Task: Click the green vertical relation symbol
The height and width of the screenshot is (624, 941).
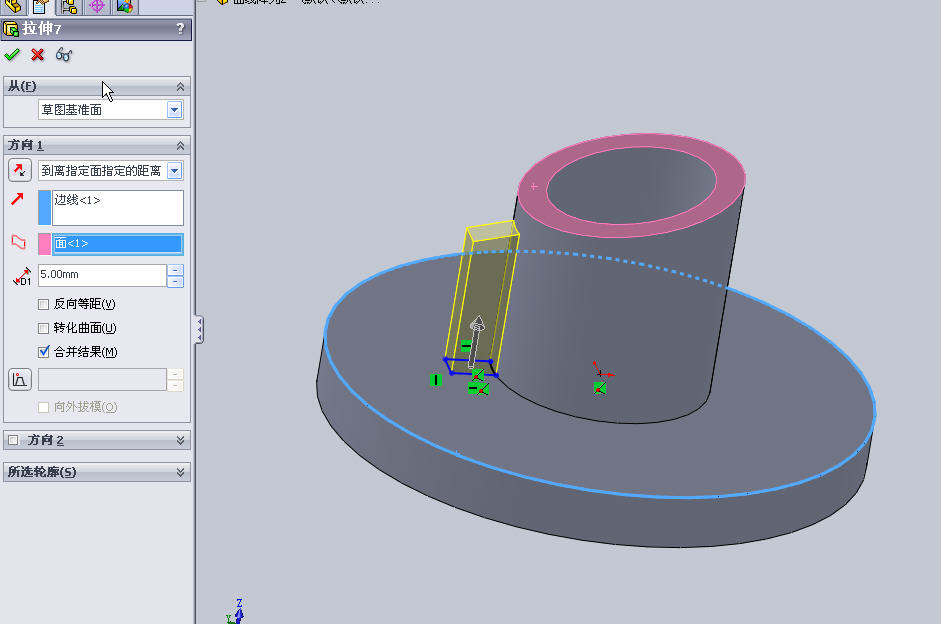Action: pos(436,379)
